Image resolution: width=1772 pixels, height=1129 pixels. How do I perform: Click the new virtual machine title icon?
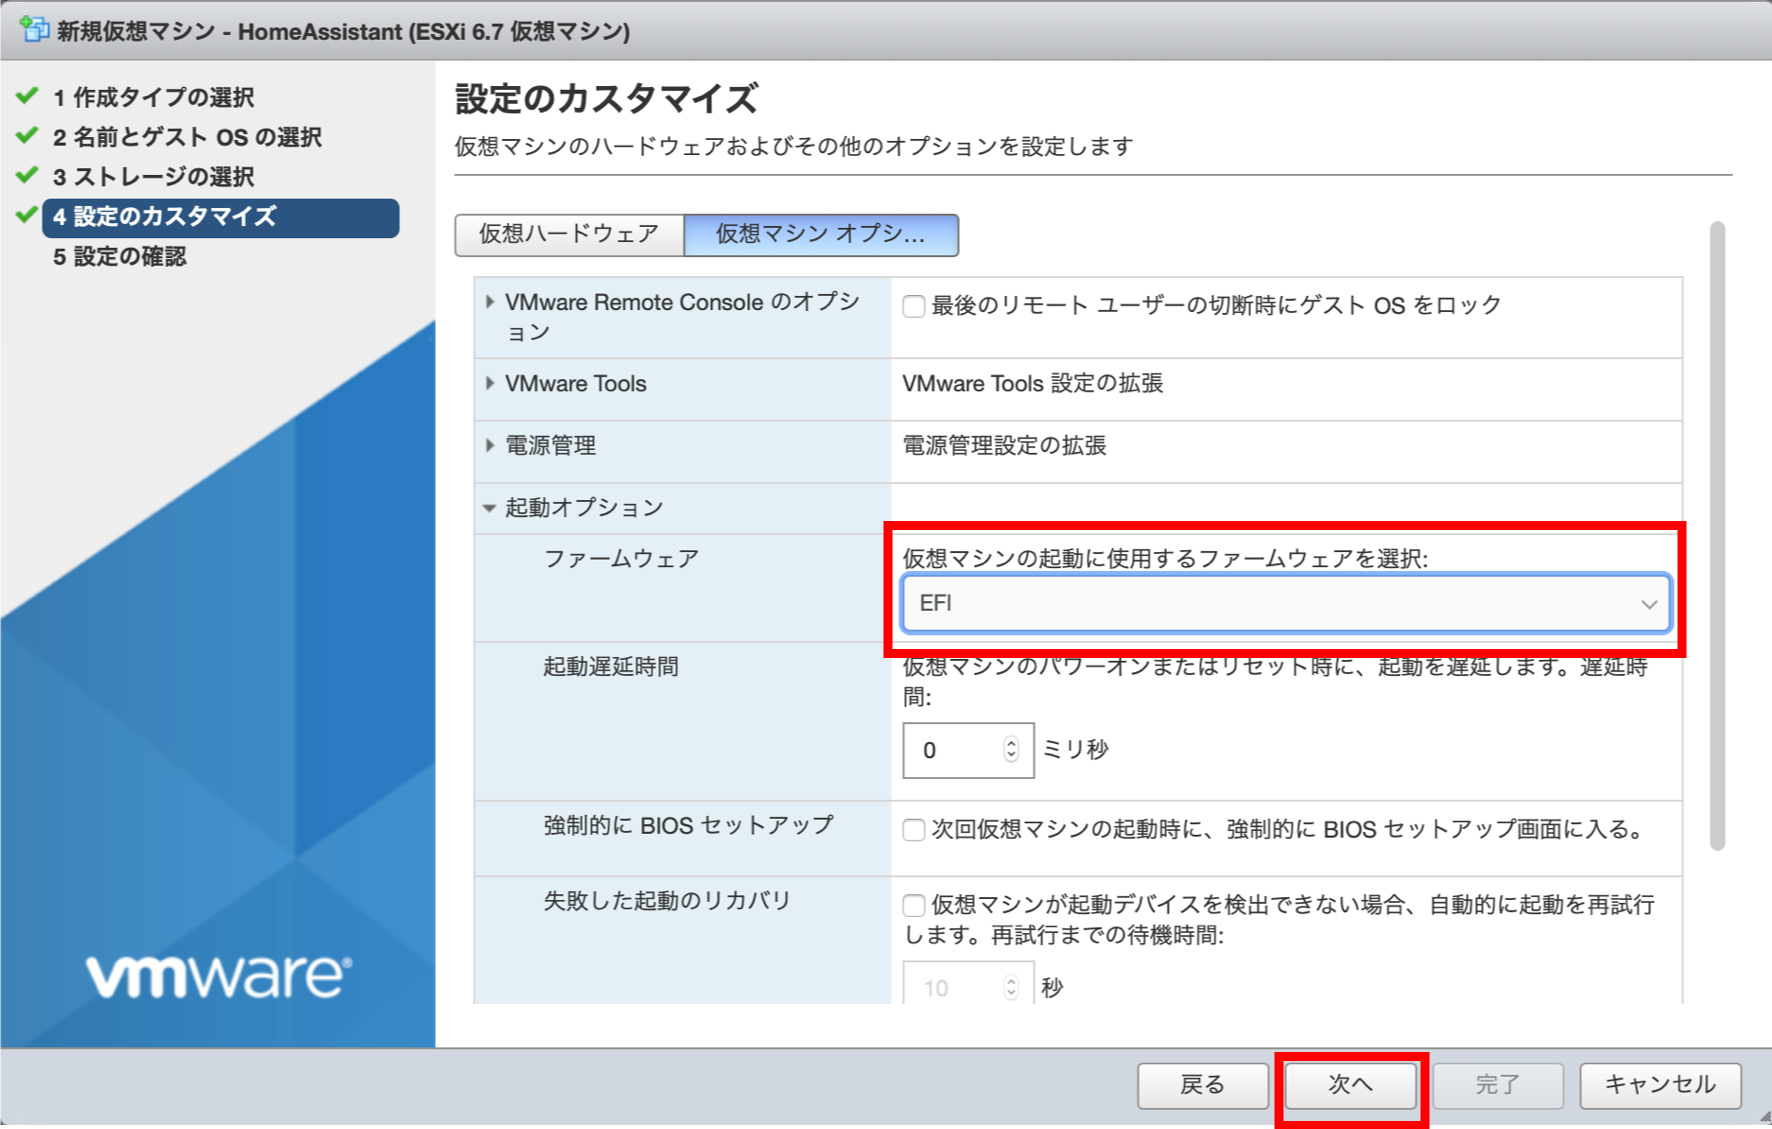[x=34, y=30]
